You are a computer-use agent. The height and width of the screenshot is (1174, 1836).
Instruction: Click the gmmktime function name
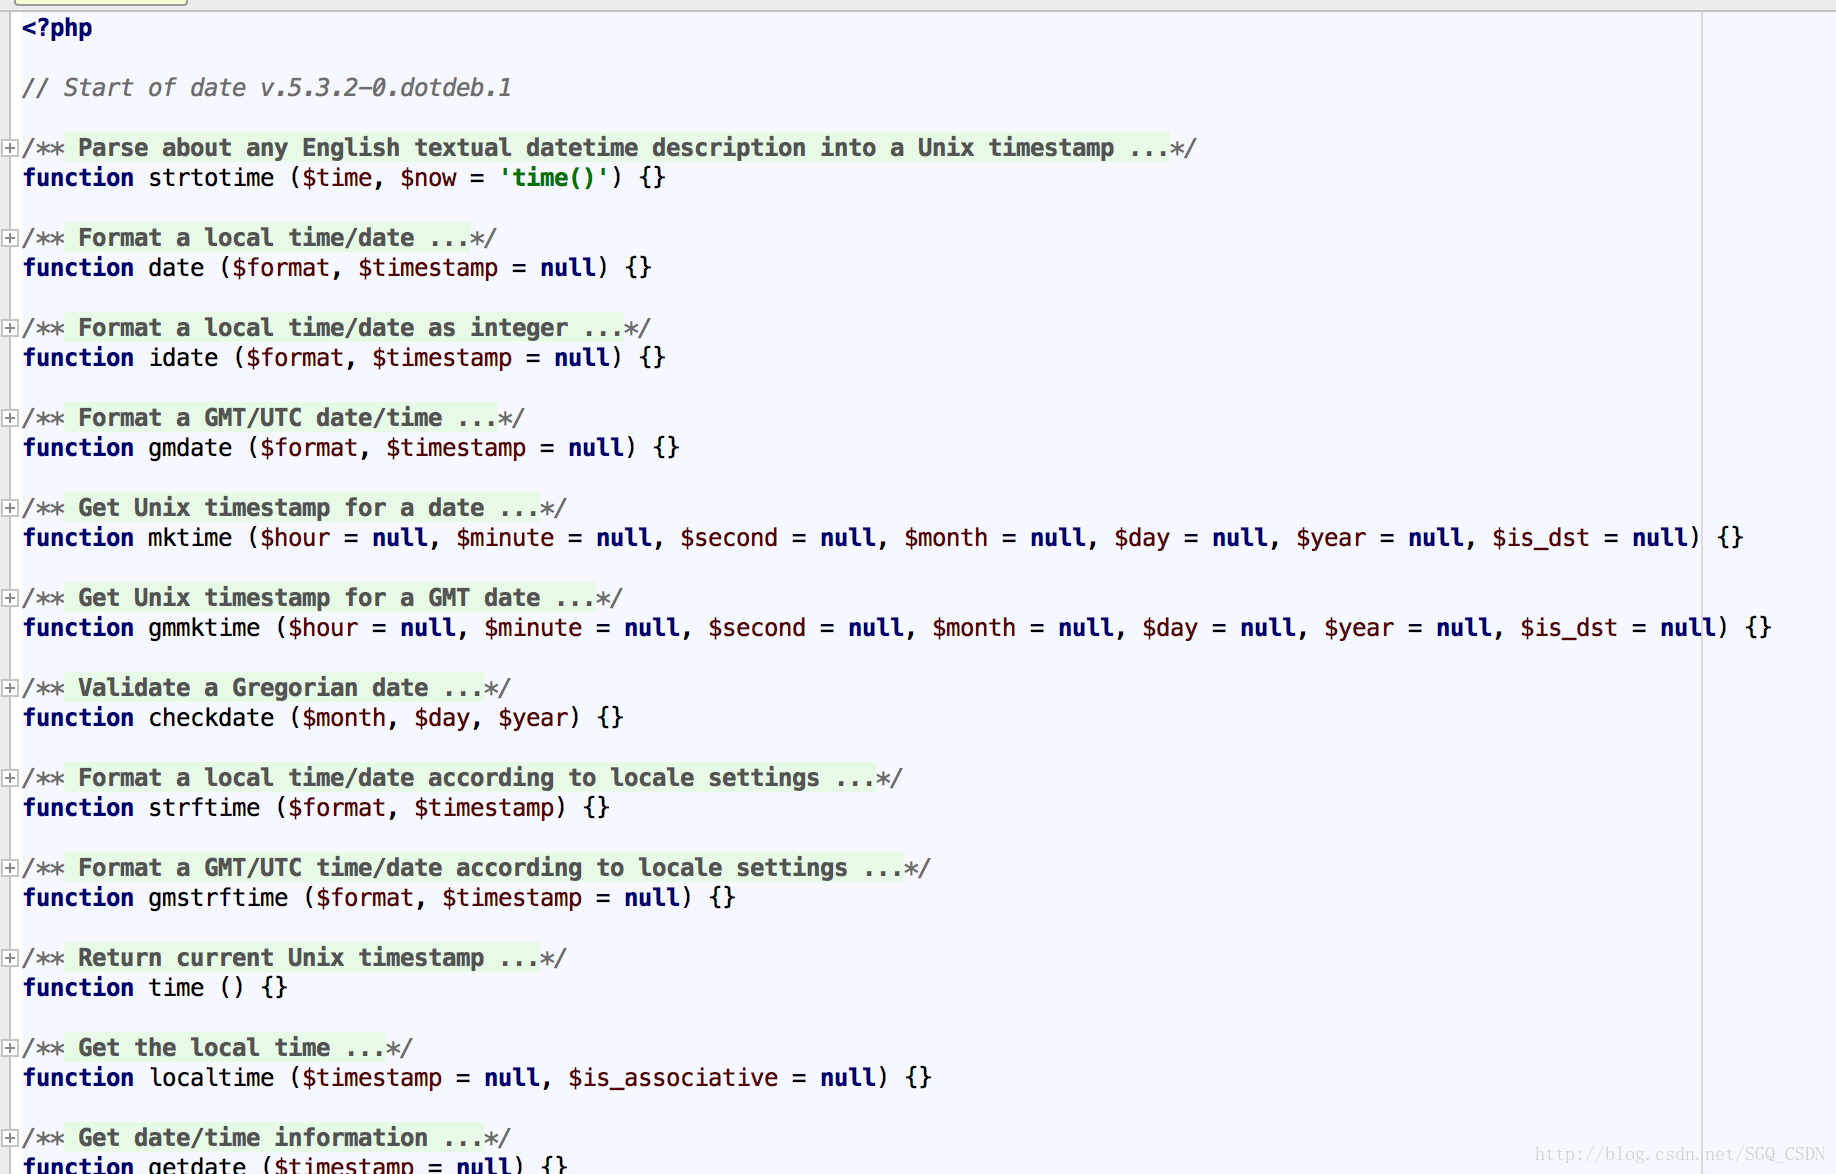point(204,628)
